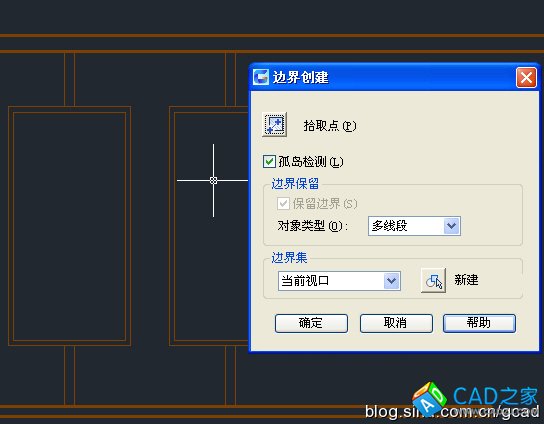Click the crosshair cursor center in drawing
Viewport: 544px width, 424px height.
click(213, 180)
